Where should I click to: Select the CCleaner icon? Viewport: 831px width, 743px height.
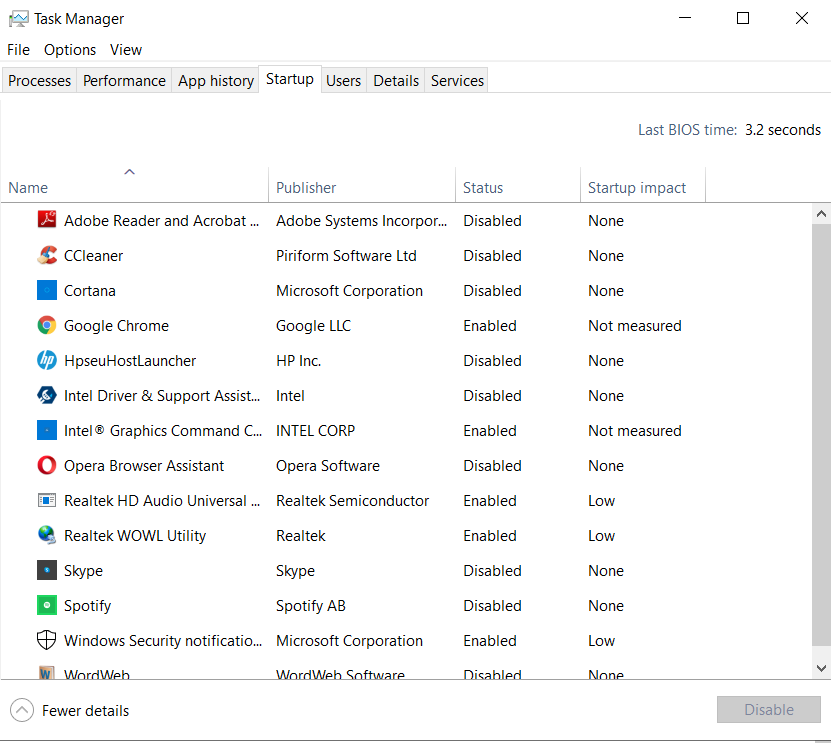click(x=47, y=255)
